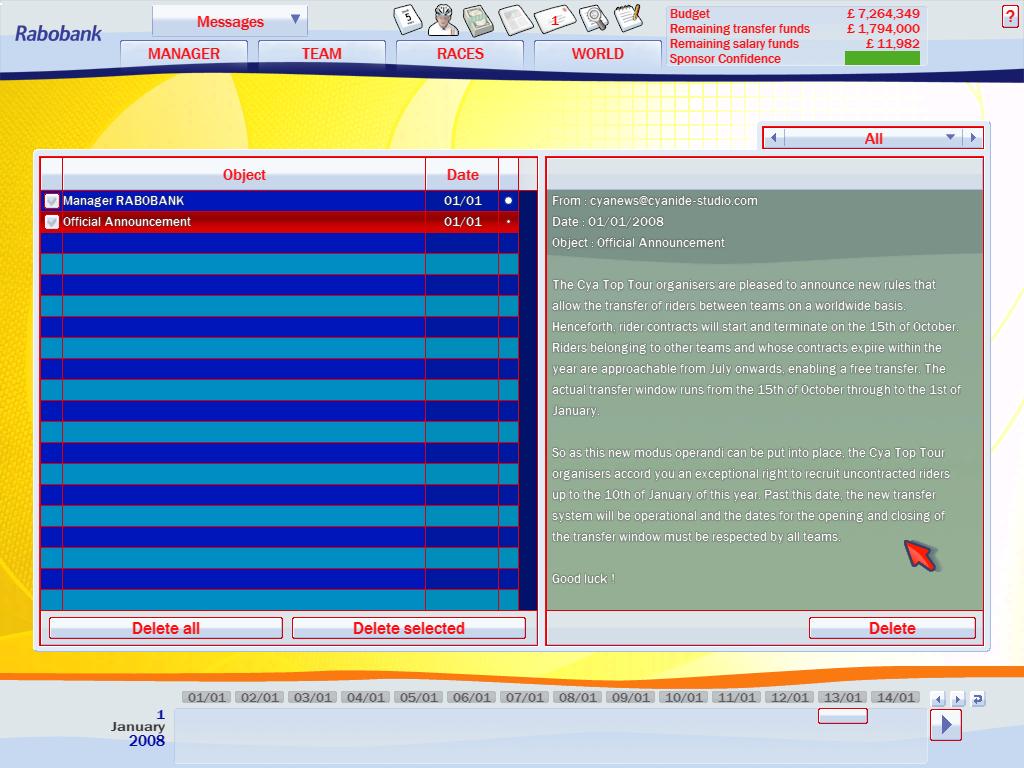Tick the checkbox for Manager RABOBANK message
The height and width of the screenshot is (768, 1024).
(x=52, y=201)
